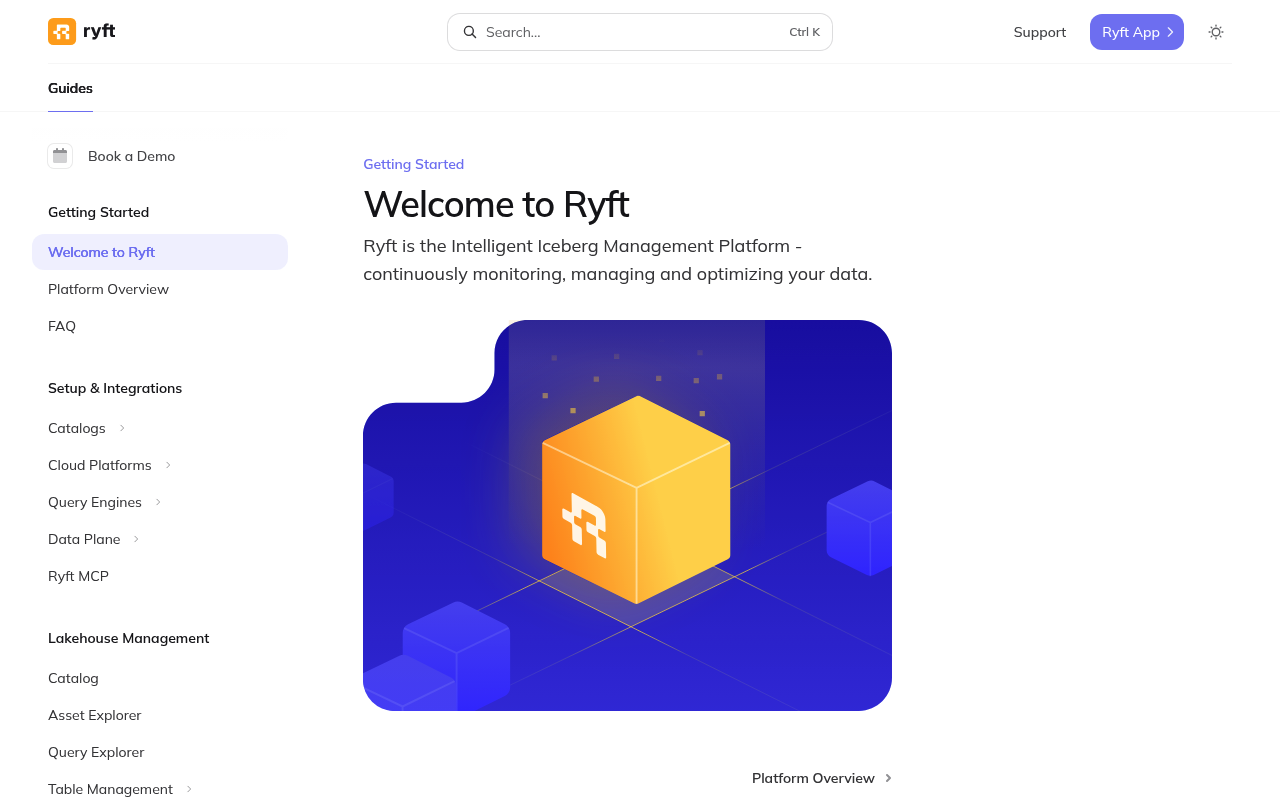Click the Getting Started breadcrumb label
Image resolution: width=1280 pixels, height=800 pixels.
(x=413, y=164)
